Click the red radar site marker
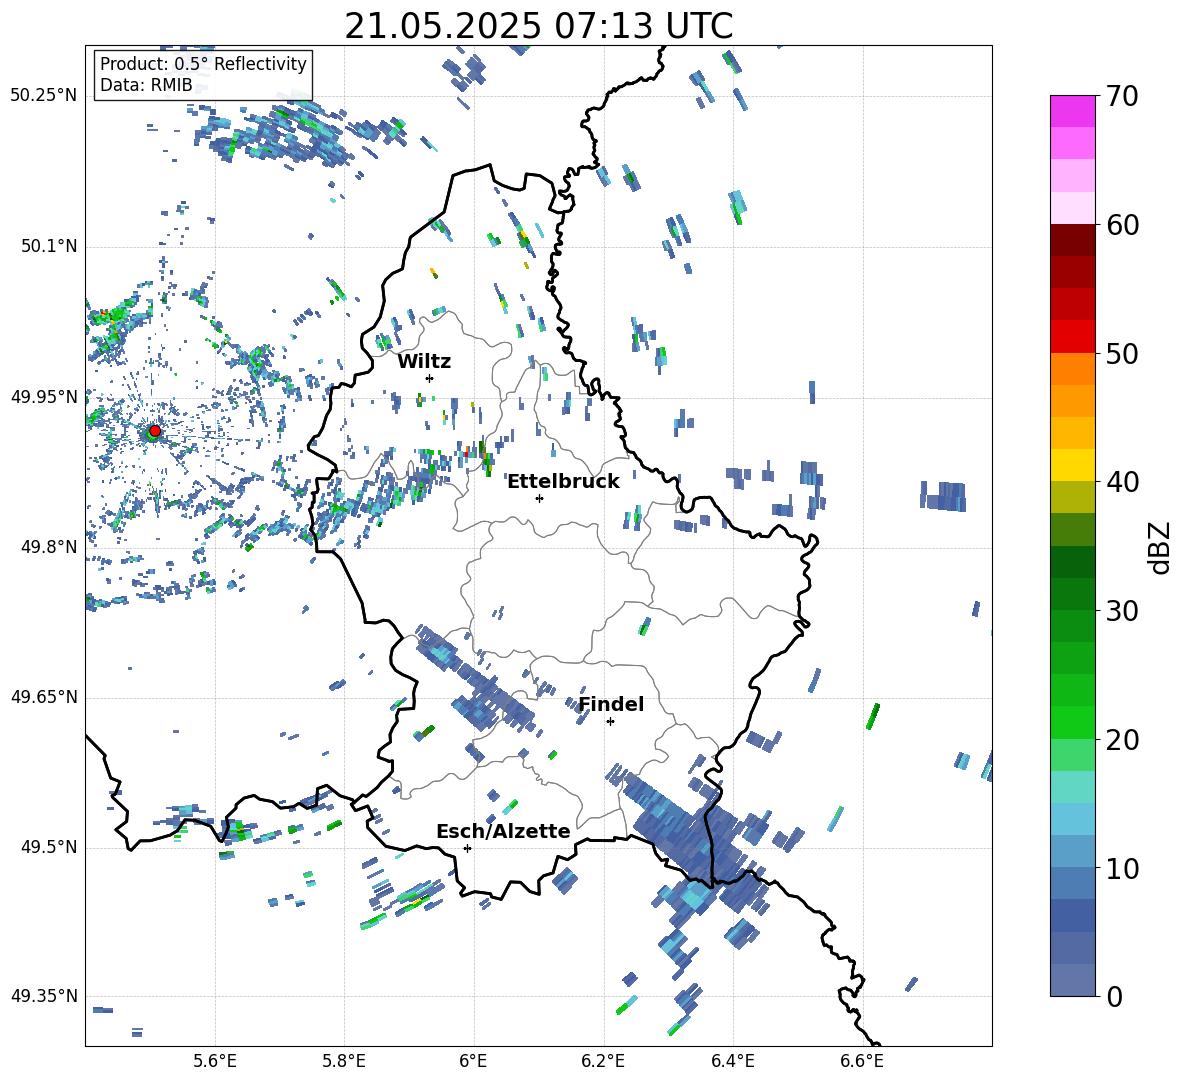 [155, 430]
